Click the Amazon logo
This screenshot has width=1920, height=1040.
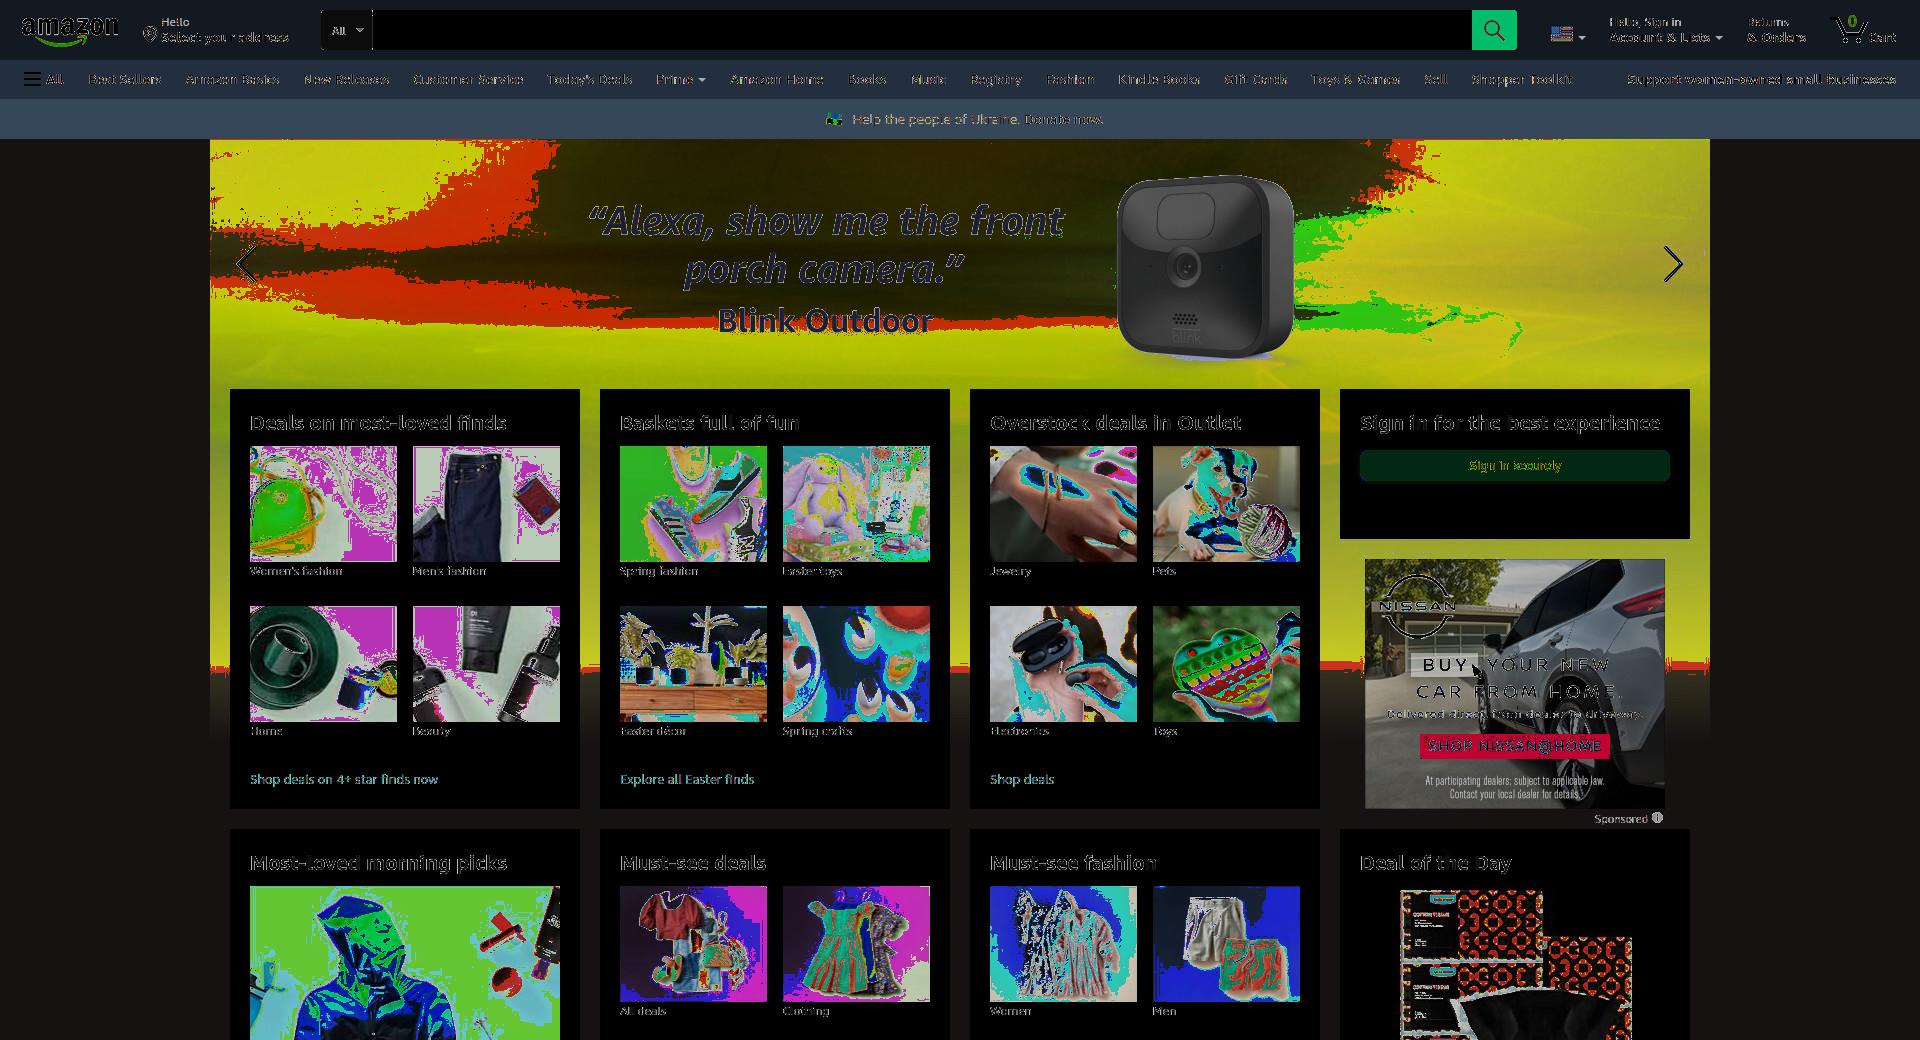point(69,31)
